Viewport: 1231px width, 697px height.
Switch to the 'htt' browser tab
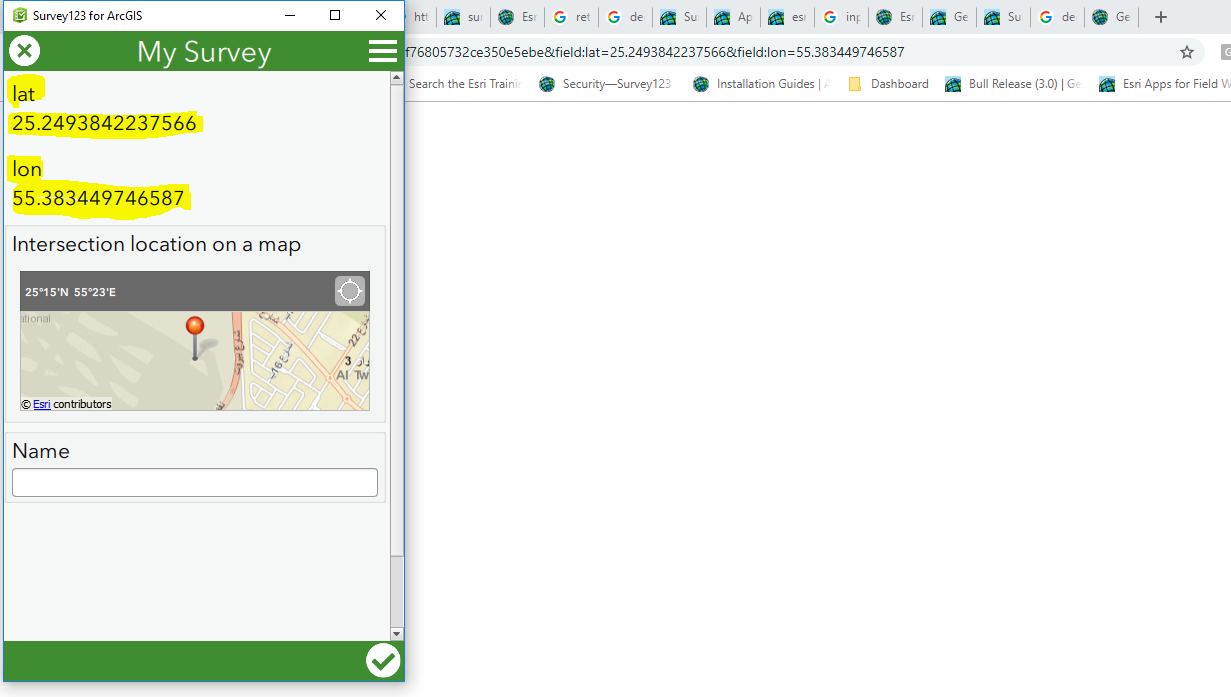coord(420,17)
